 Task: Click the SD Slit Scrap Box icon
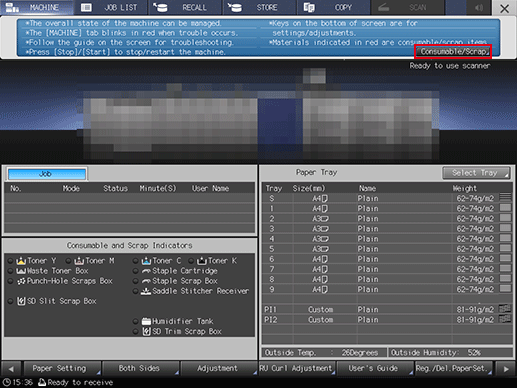[21, 301]
